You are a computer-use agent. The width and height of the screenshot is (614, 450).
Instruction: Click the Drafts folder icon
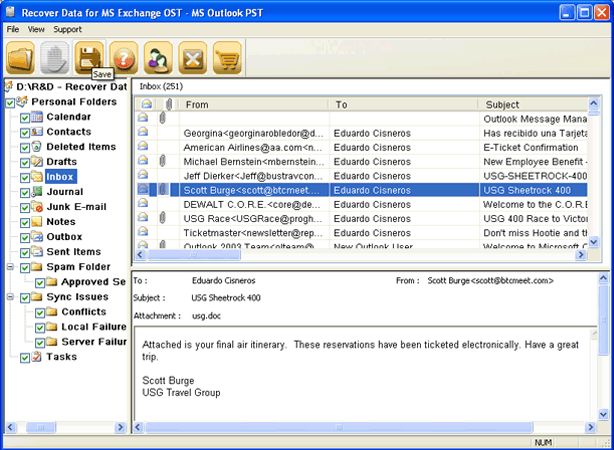(x=37, y=161)
